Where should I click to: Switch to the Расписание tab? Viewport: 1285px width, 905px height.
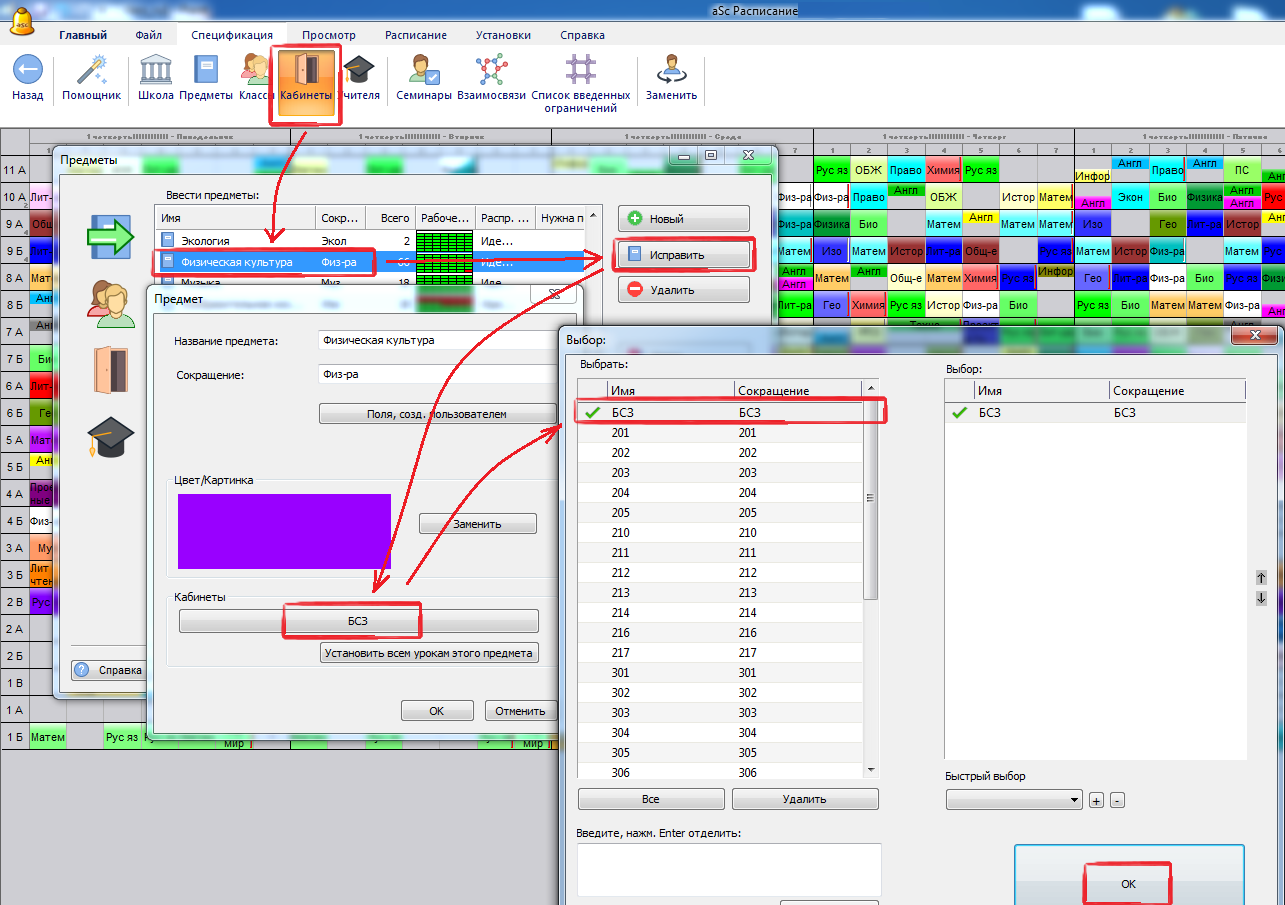pos(416,35)
